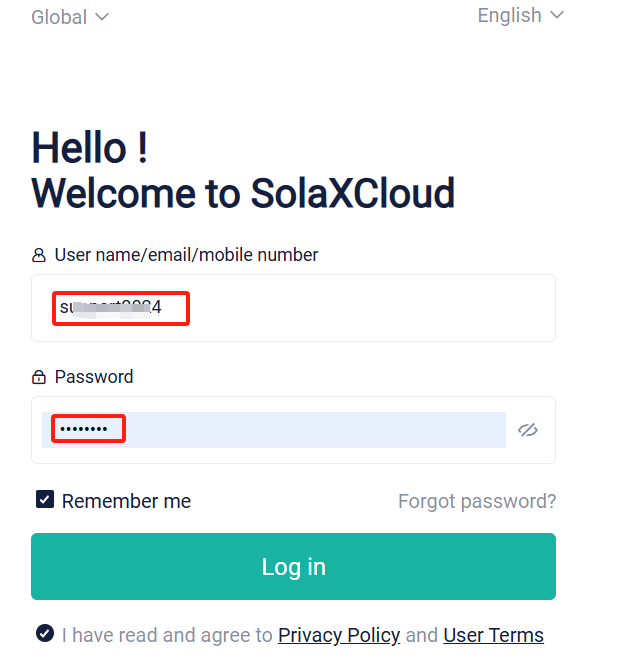
Task: Toggle the agreement checkmark for Privacy Policy
Action: click(x=45, y=633)
